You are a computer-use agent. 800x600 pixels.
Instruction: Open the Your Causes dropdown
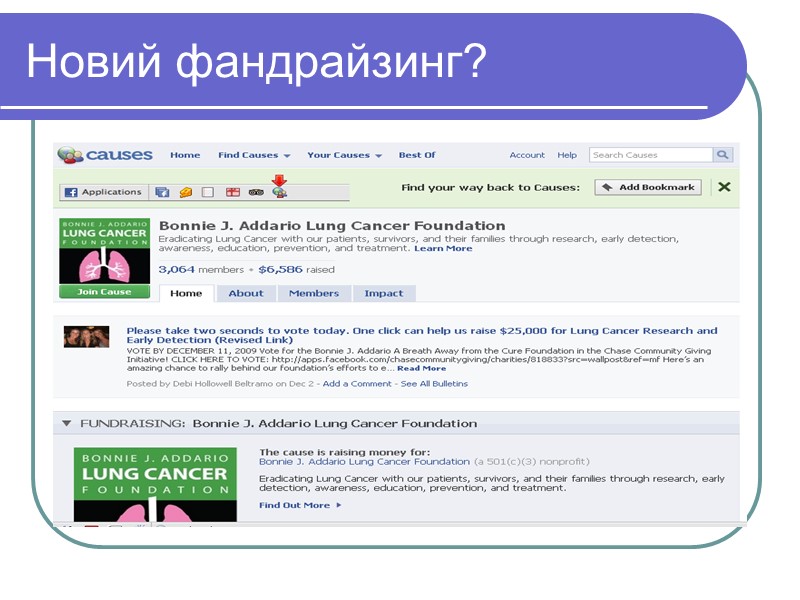(344, 155)
